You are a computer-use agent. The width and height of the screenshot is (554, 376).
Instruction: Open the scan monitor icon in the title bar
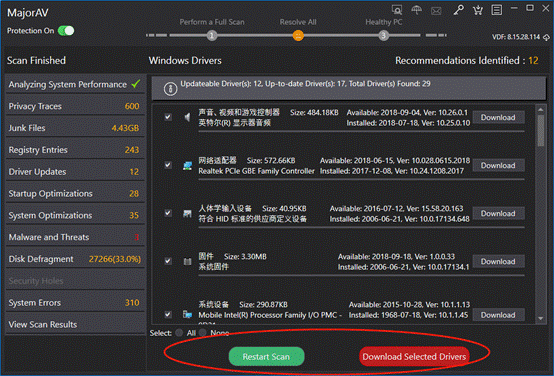[x=397, y=10]
